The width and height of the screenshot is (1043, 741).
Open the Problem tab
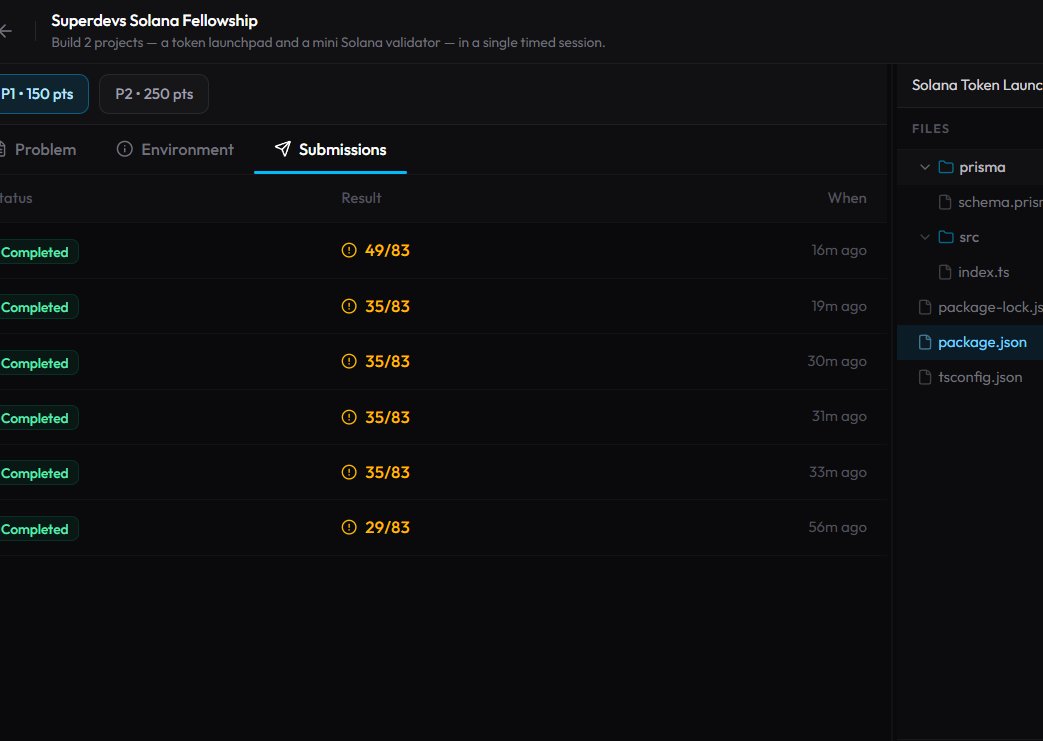39,150
